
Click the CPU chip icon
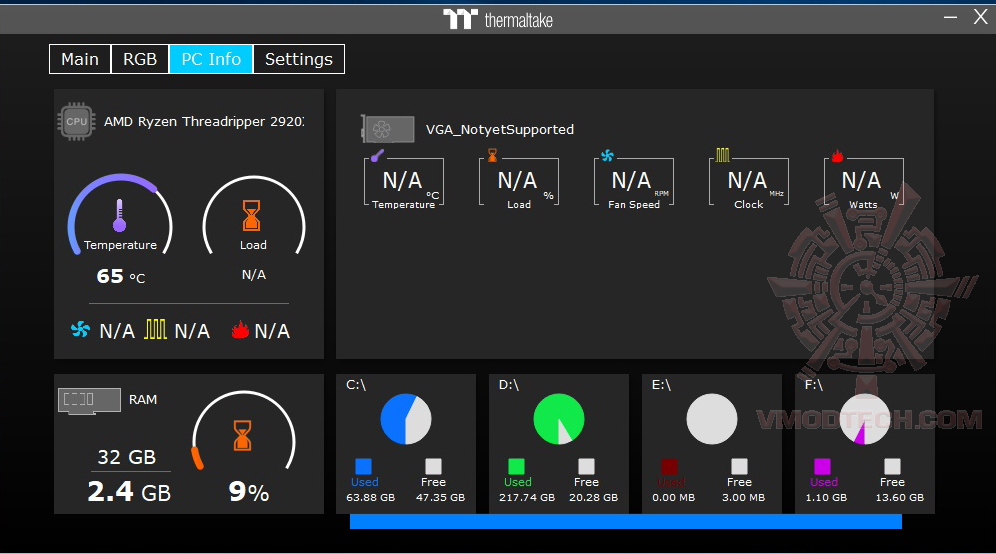tap(76, 121)
